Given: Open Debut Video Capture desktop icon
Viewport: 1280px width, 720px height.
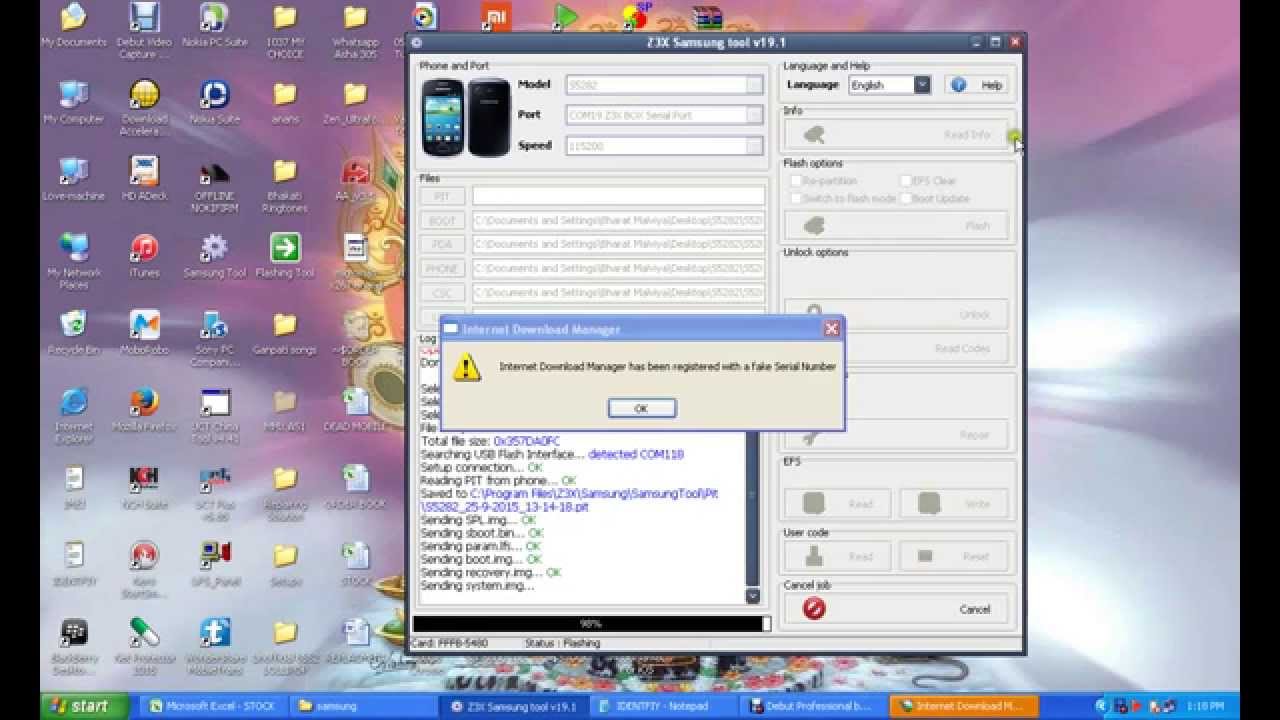Looking at the screenshot, I should 144,31.
